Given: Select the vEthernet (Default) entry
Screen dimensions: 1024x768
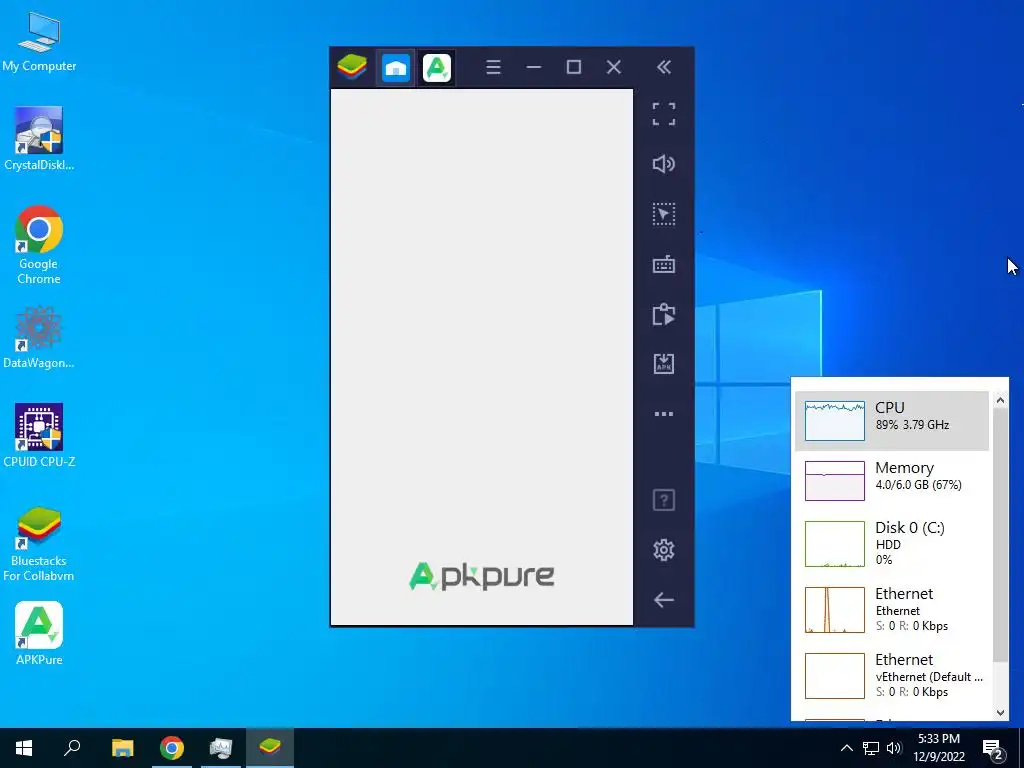Looking at the screenshot, I should (891, 675).
